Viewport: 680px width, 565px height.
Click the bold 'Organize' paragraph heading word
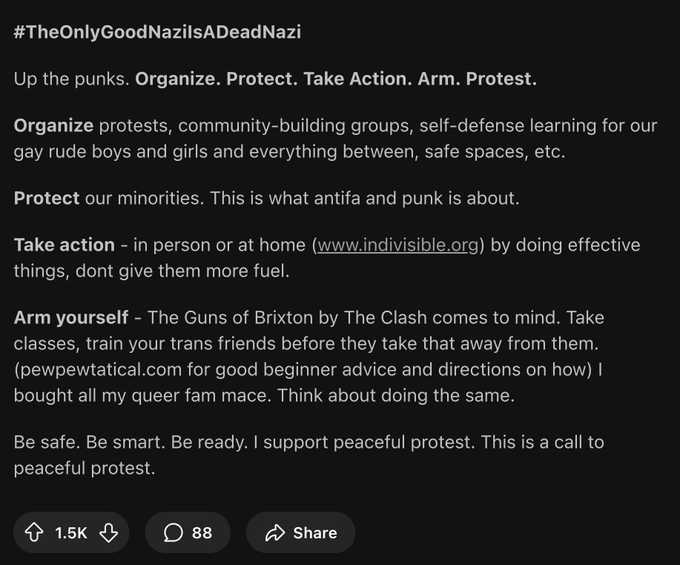(x=54, y=127)
